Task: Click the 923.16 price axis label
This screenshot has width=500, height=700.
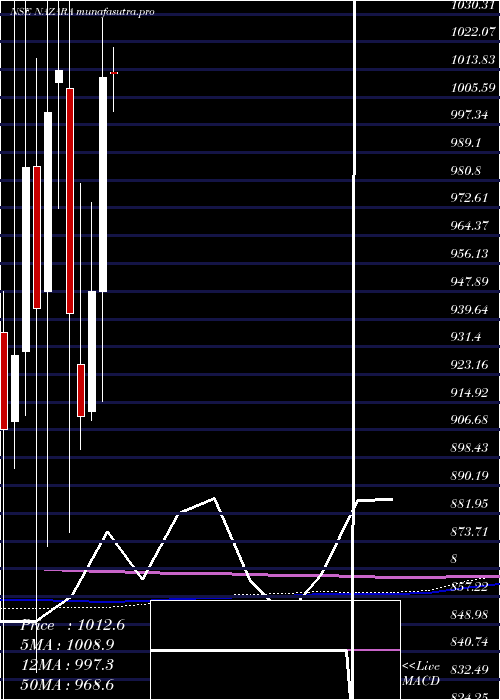Action: point(469,365)
